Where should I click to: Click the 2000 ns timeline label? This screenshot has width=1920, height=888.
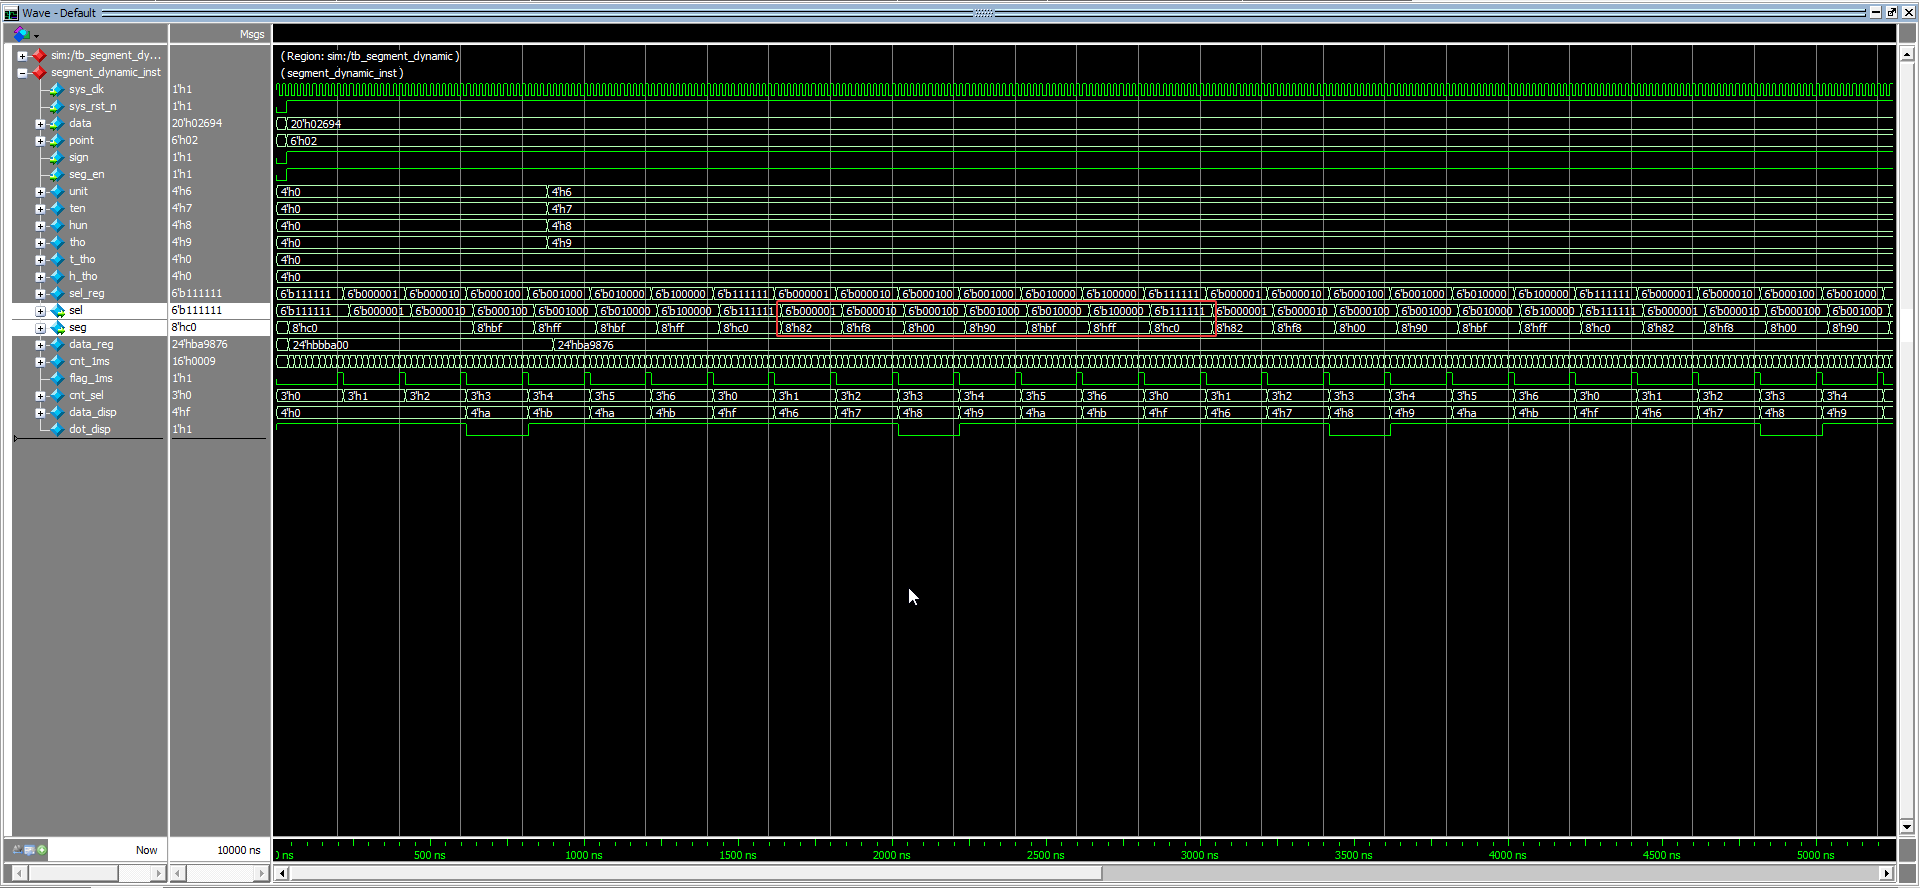tap(892, 855)
